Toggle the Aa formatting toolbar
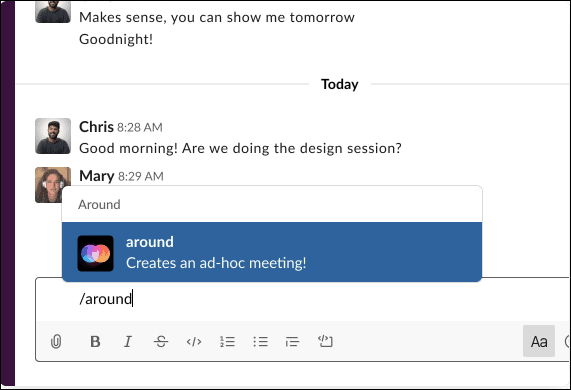 [x=539, y=341]
